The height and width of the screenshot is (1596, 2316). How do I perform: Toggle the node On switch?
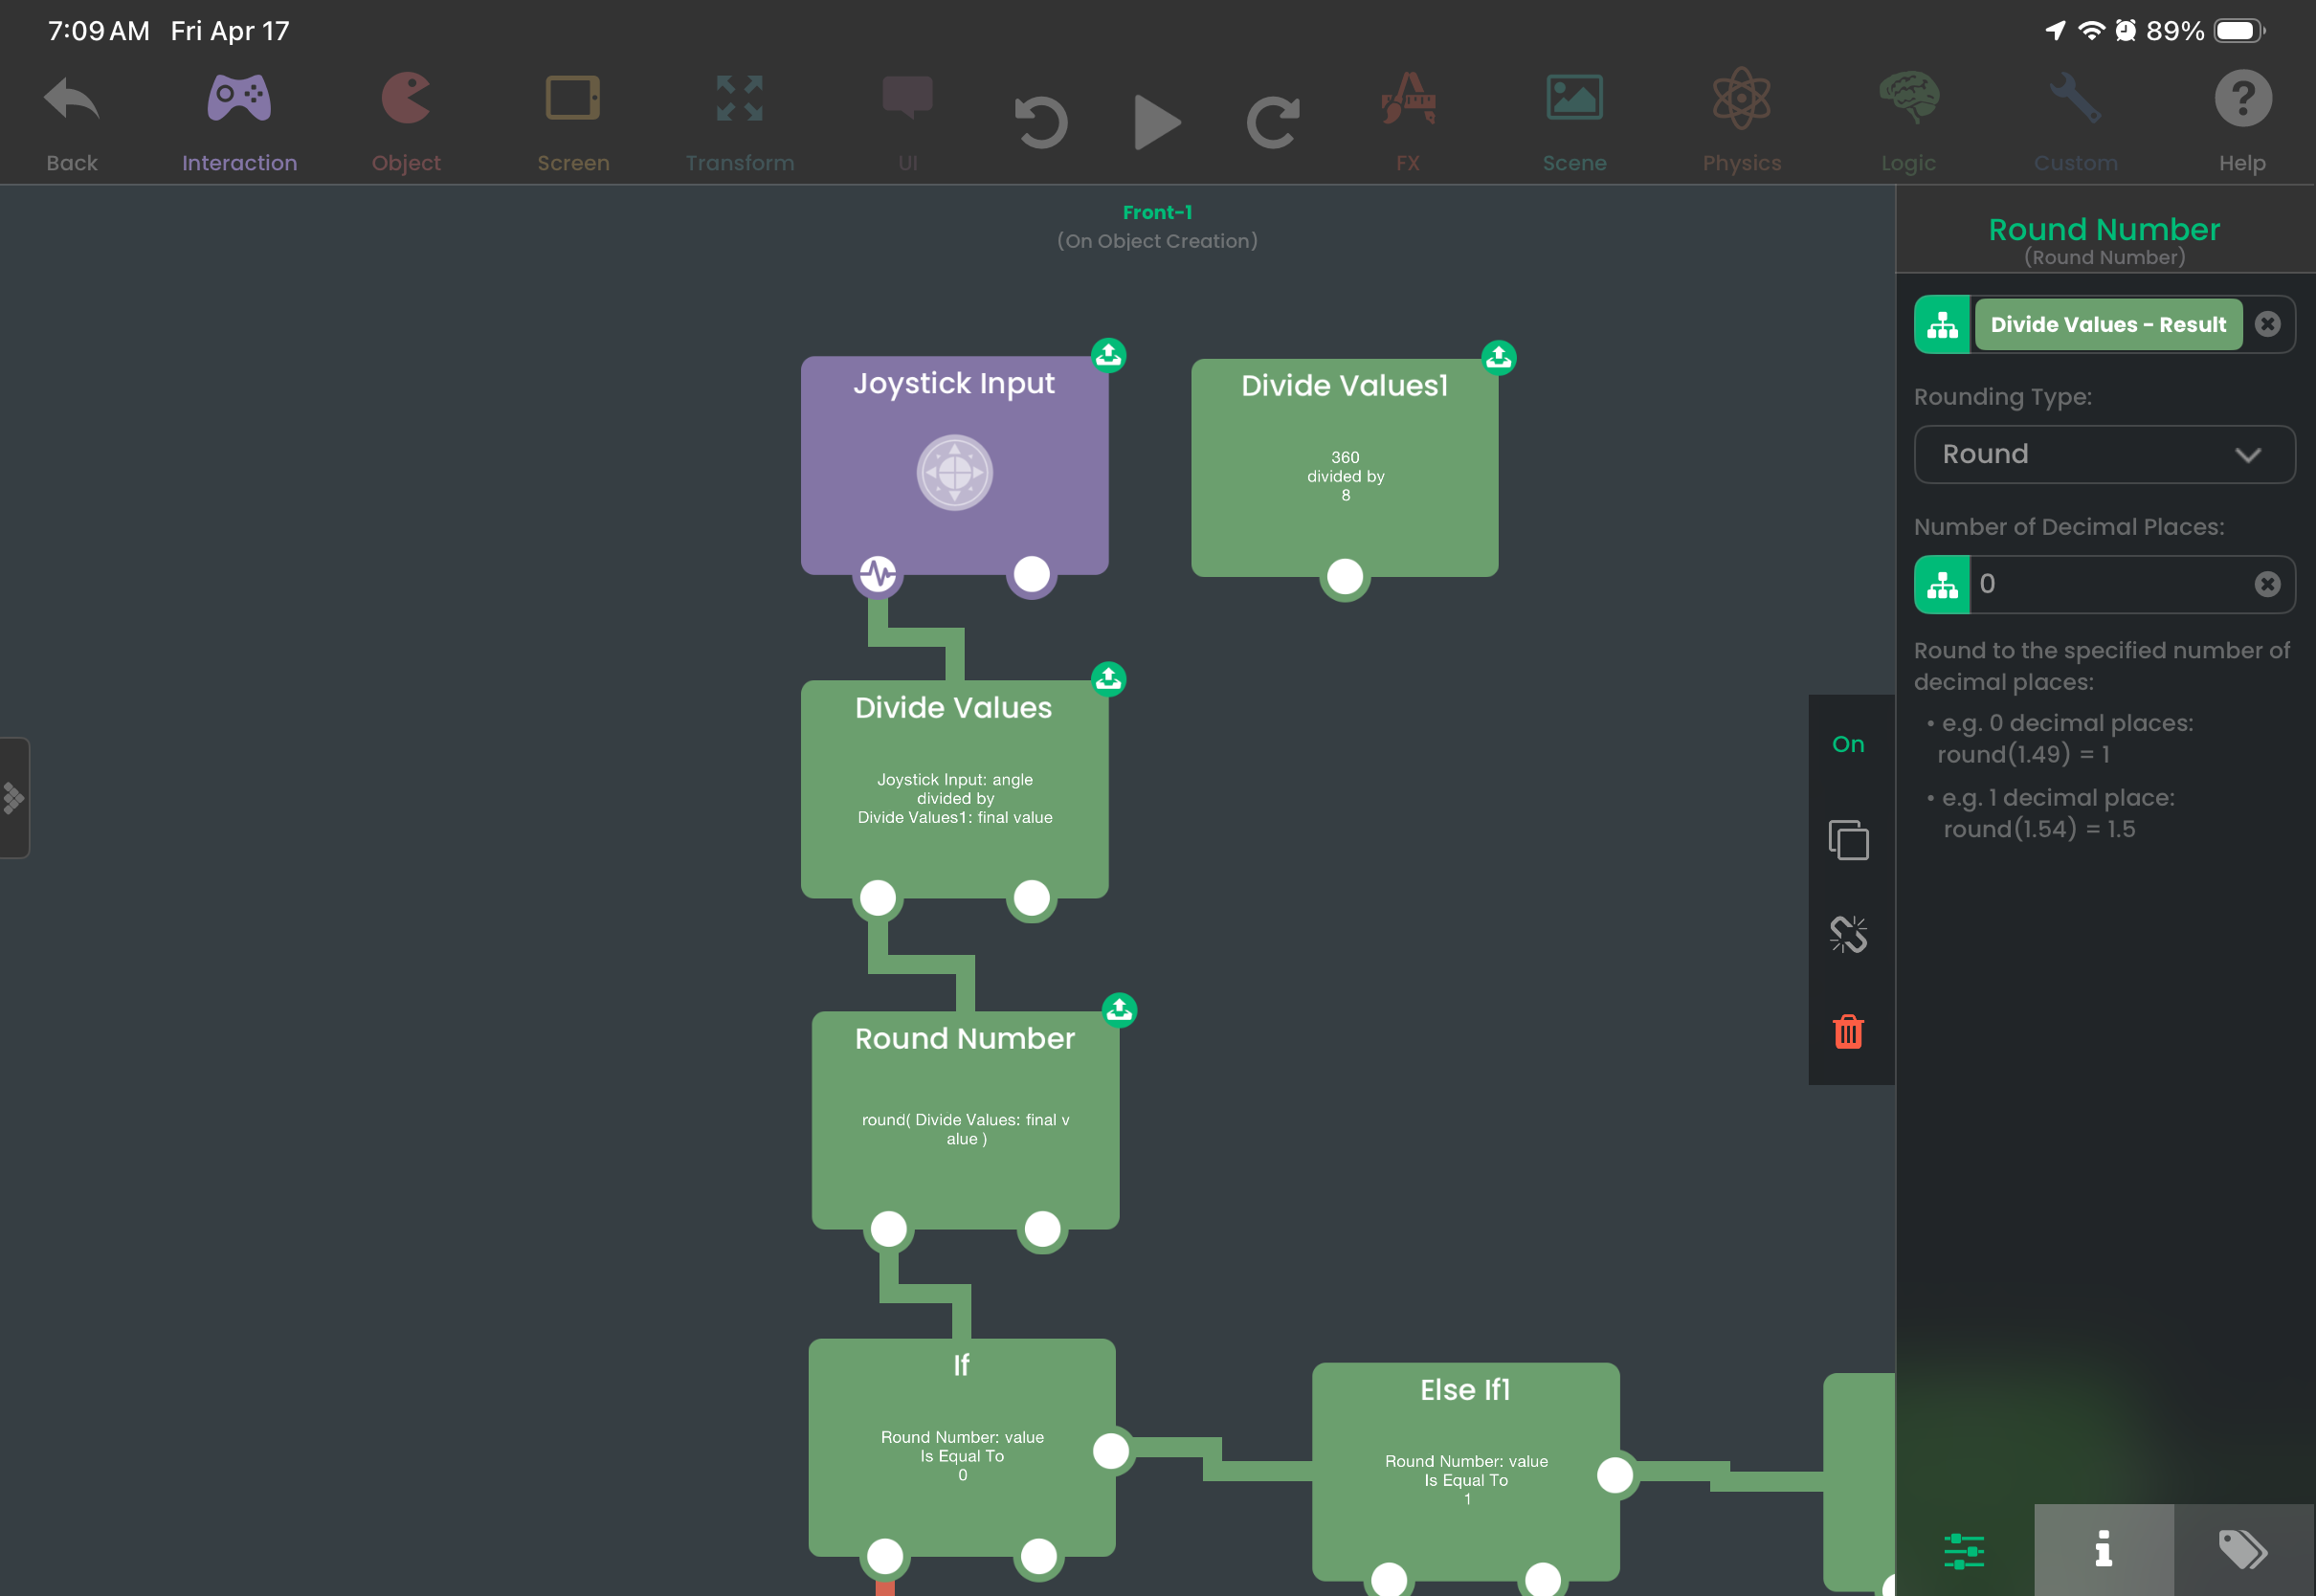(1848, 744)
